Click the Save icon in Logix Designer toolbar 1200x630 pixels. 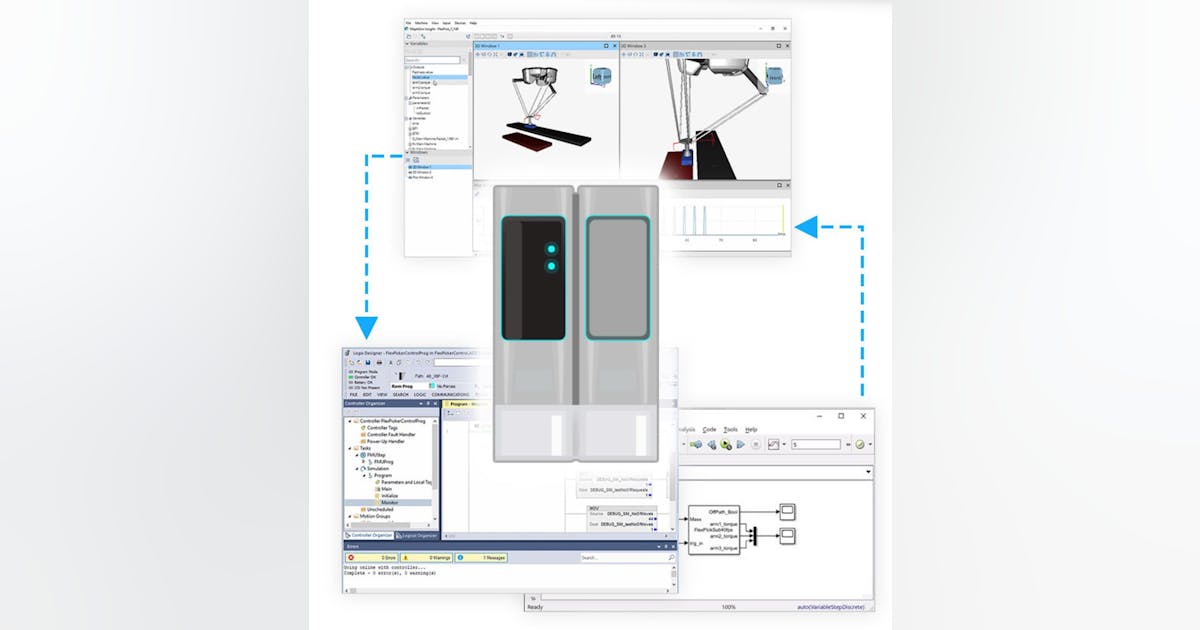[x=368, y=363]
